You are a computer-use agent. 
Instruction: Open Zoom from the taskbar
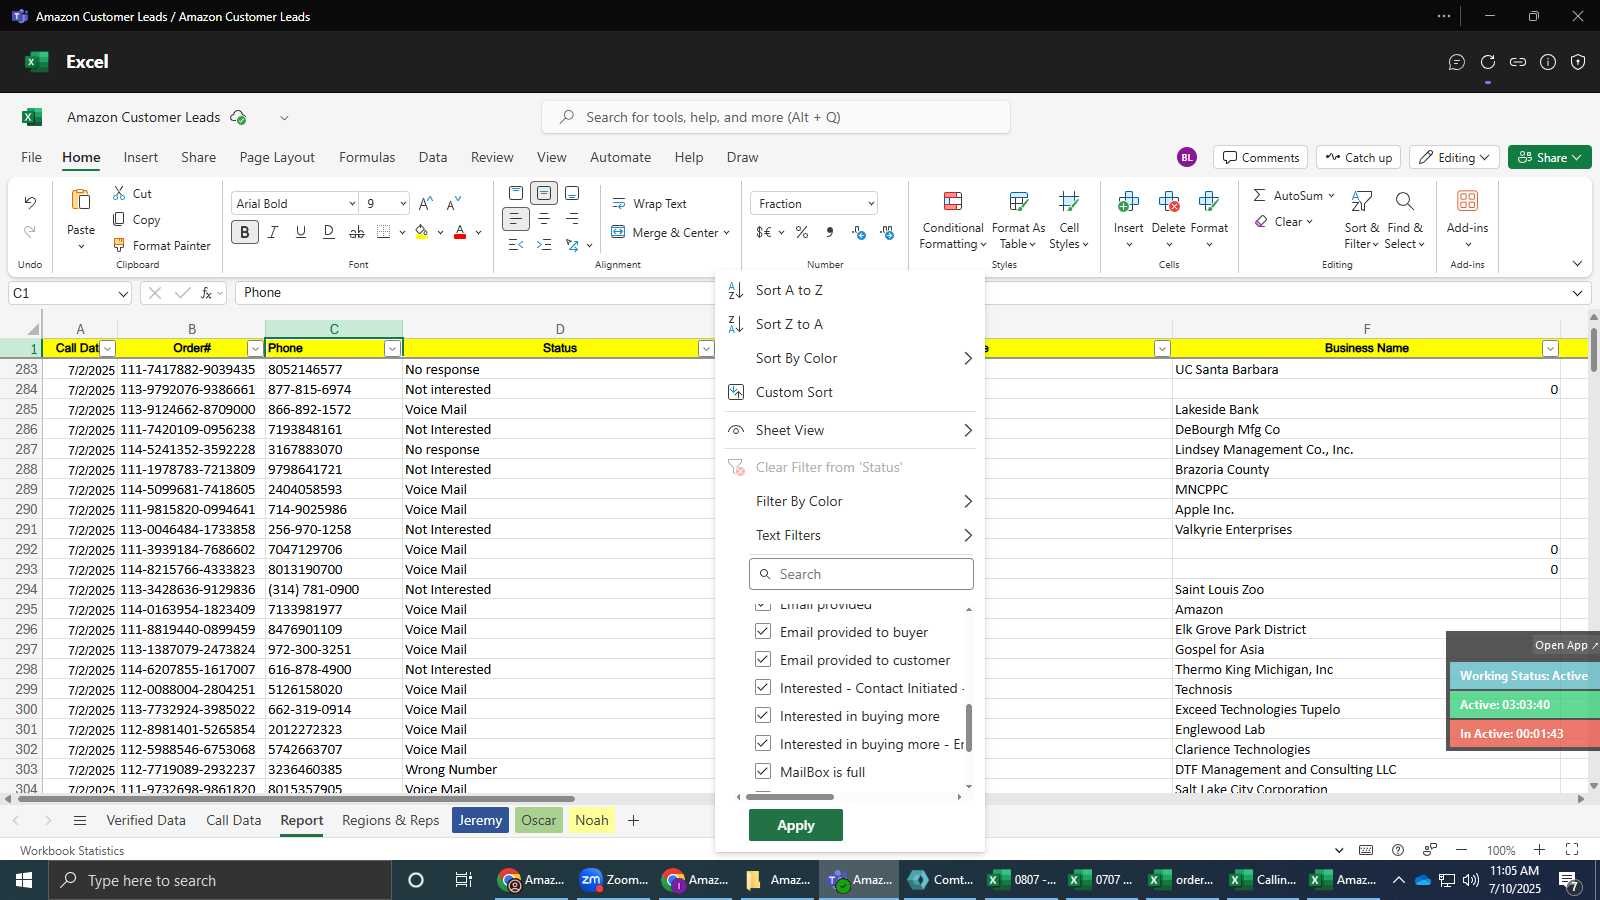[x=614, y=880]
